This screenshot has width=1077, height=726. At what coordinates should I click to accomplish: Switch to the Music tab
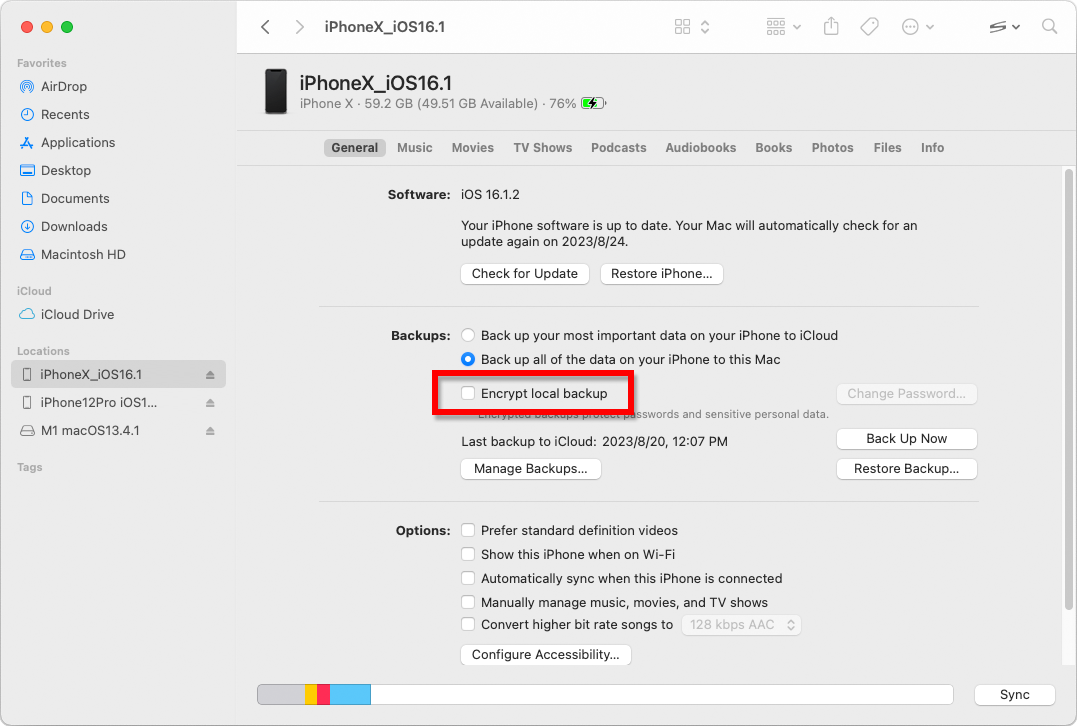point(414,148)
